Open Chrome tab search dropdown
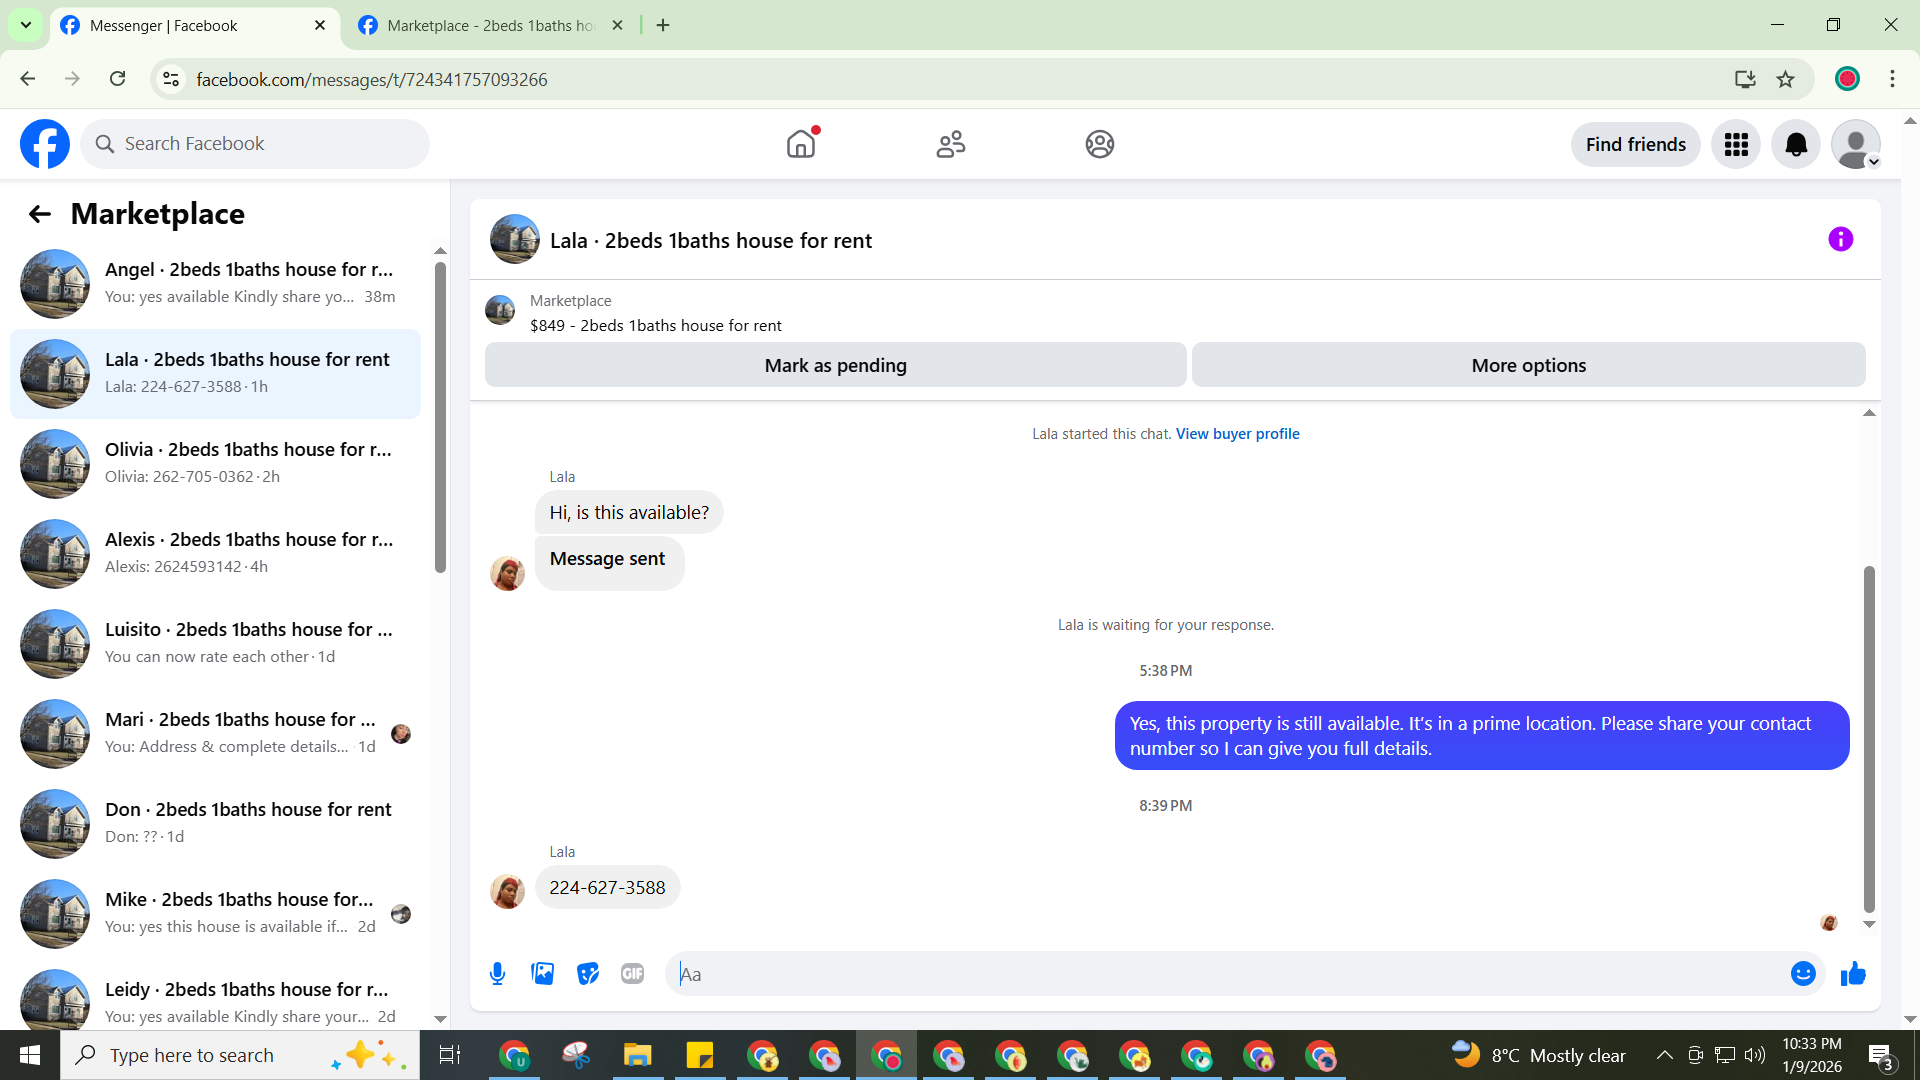The width and height of the screenshot is (1920, 1080). pos(26,25)
